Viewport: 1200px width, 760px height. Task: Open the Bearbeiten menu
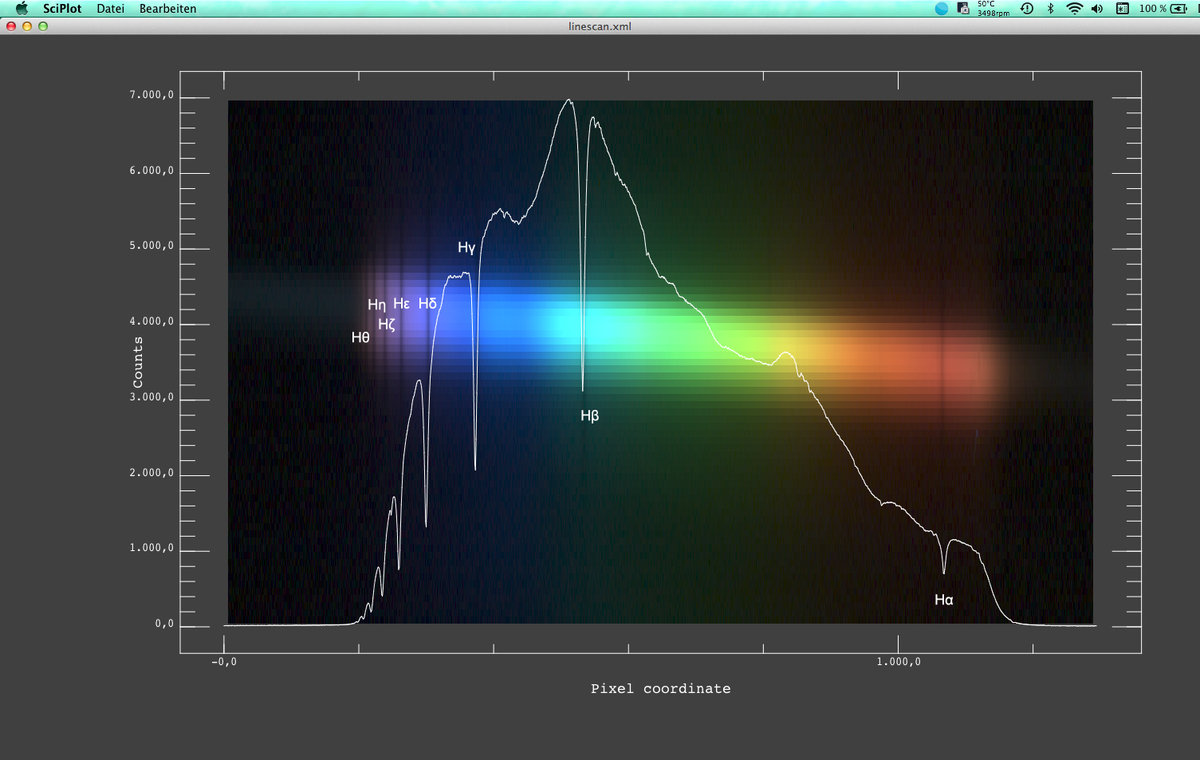coord(168,8)
